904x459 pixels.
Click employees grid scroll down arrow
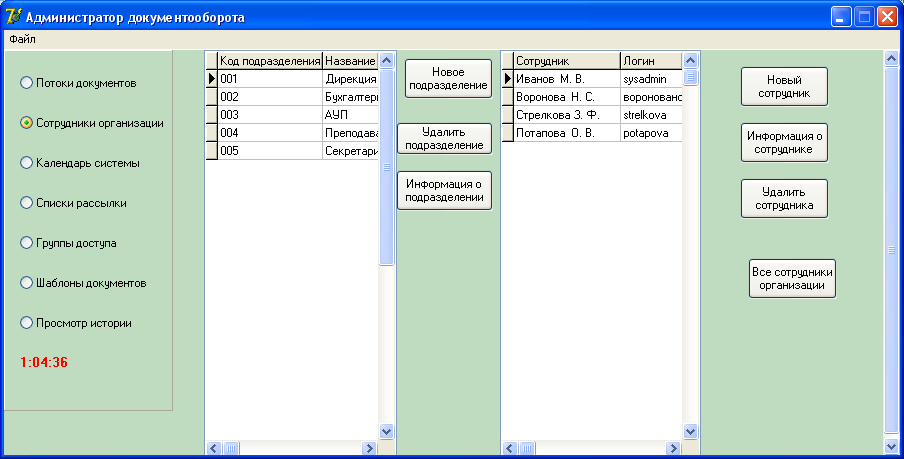(x=690, y=431)
